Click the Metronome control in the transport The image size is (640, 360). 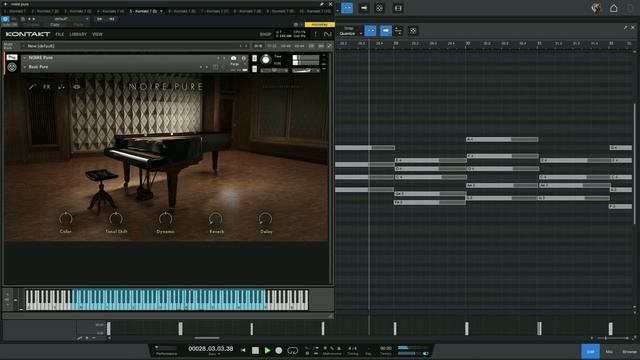tap(332, 351)
